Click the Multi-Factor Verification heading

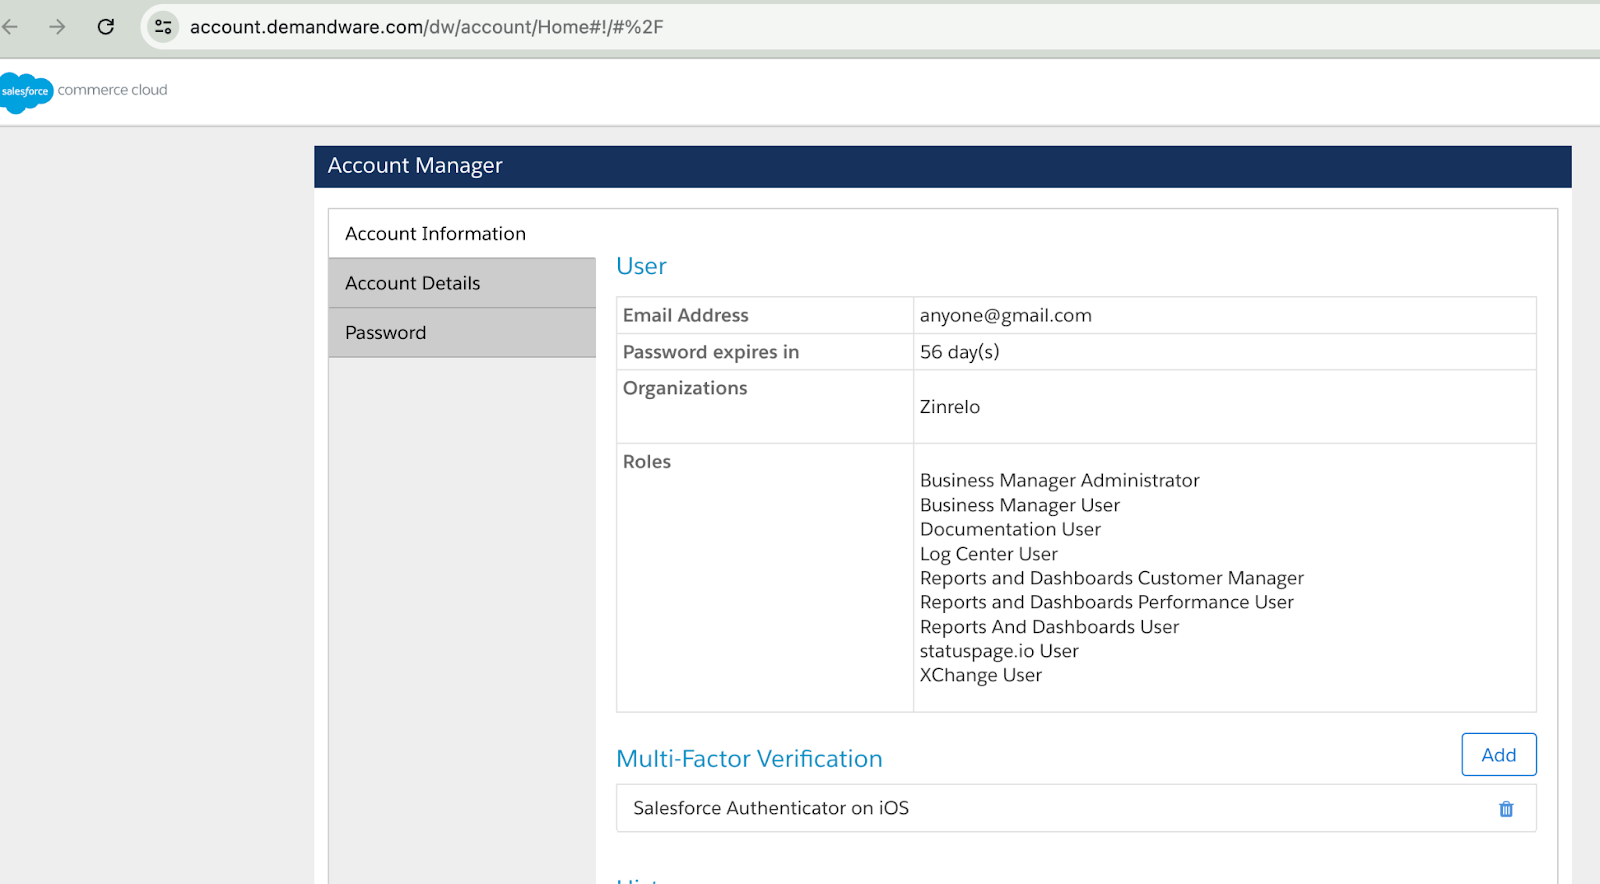[x=749, y=759]
